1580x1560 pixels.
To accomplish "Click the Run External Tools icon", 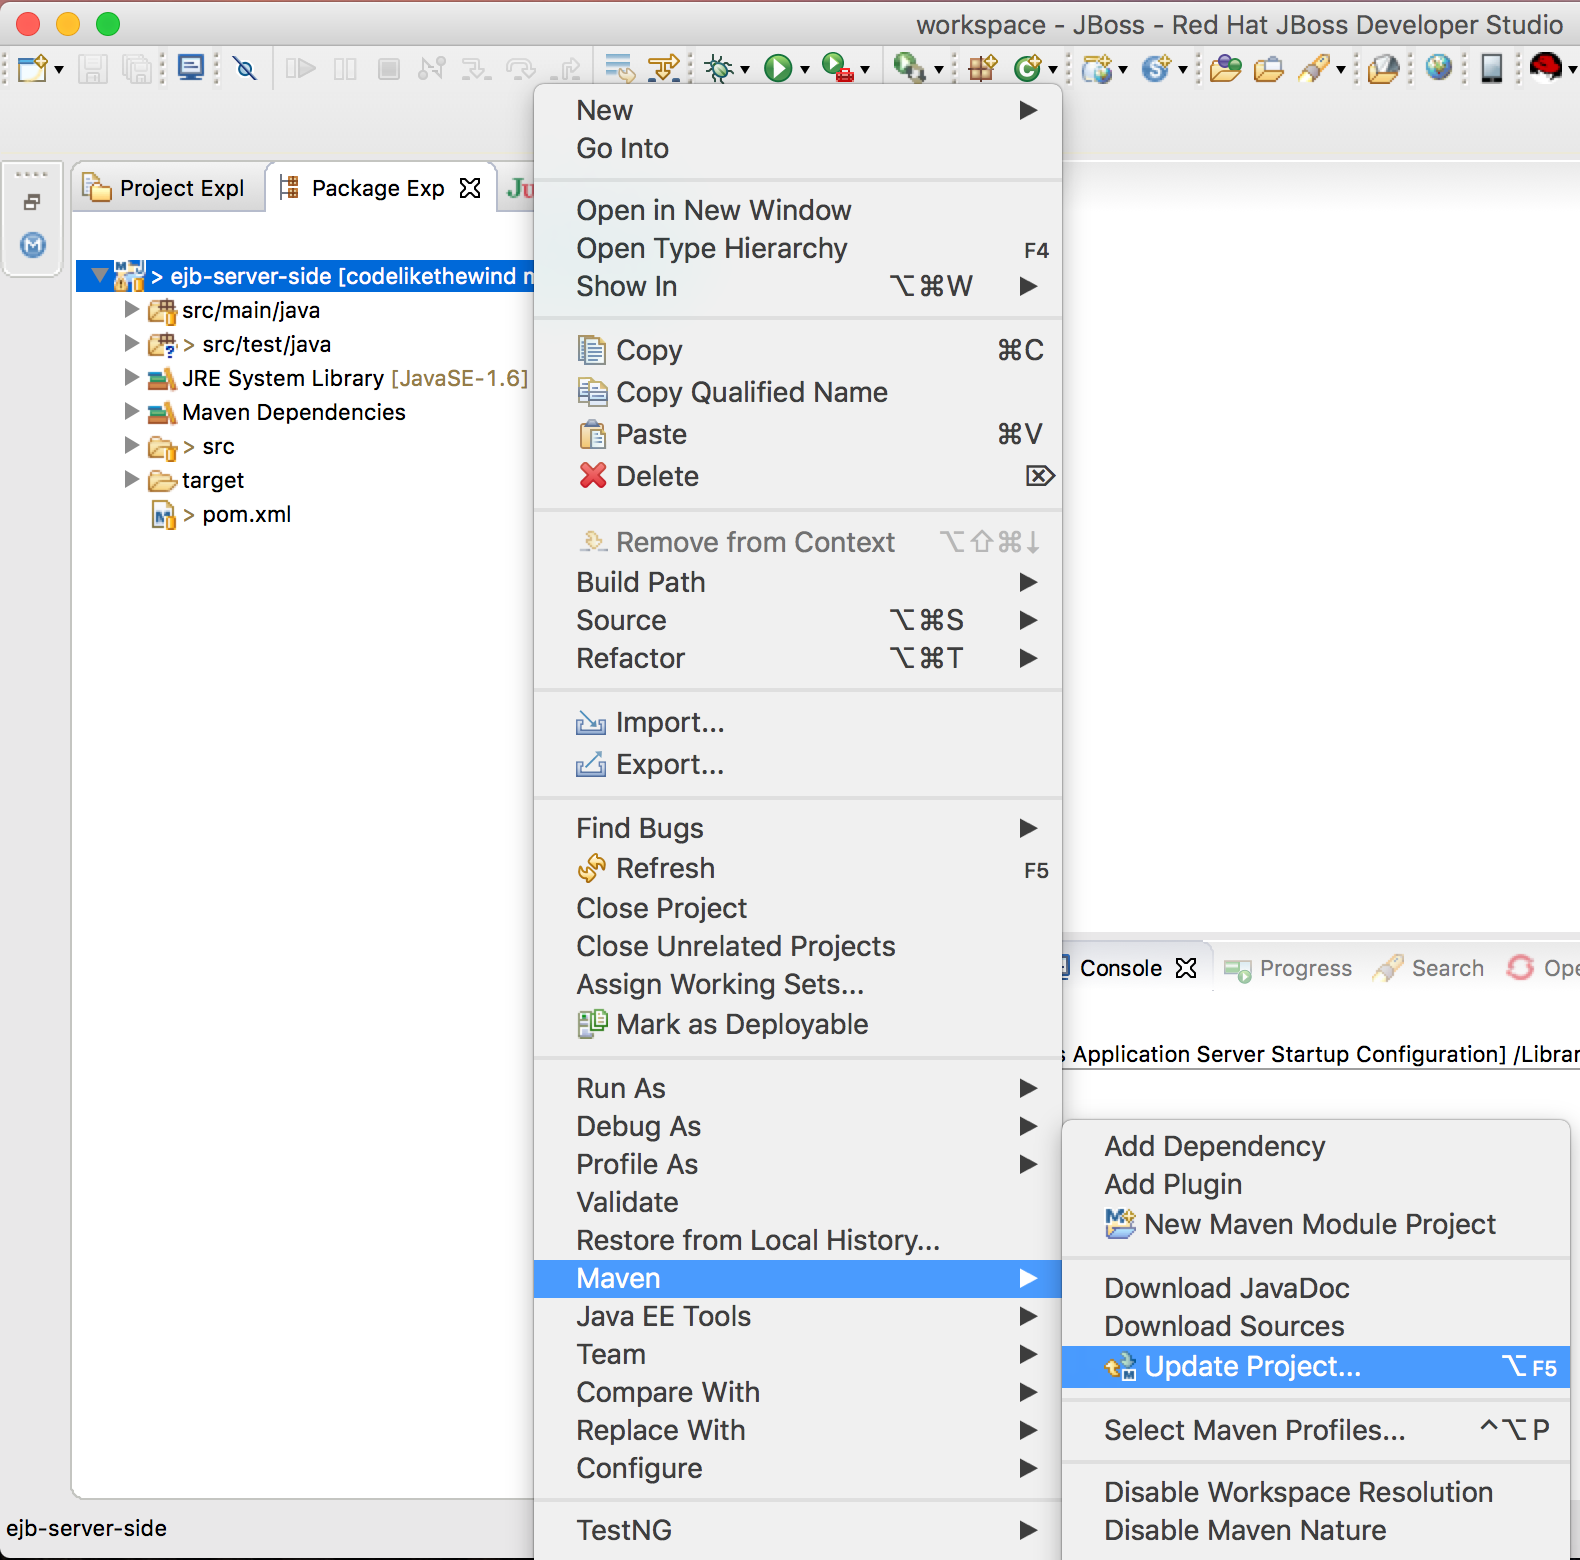I will [x=837, y=68].
